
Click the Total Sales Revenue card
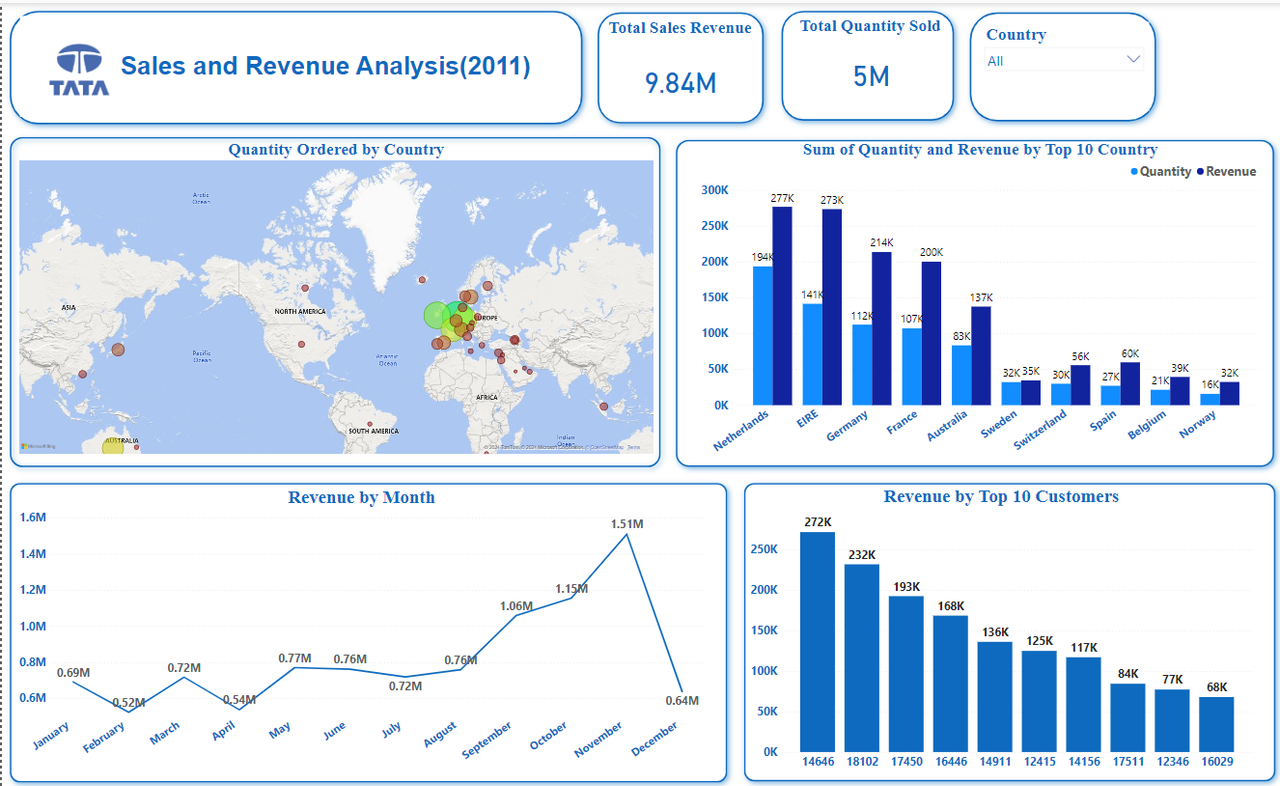[x=680, y=67]
